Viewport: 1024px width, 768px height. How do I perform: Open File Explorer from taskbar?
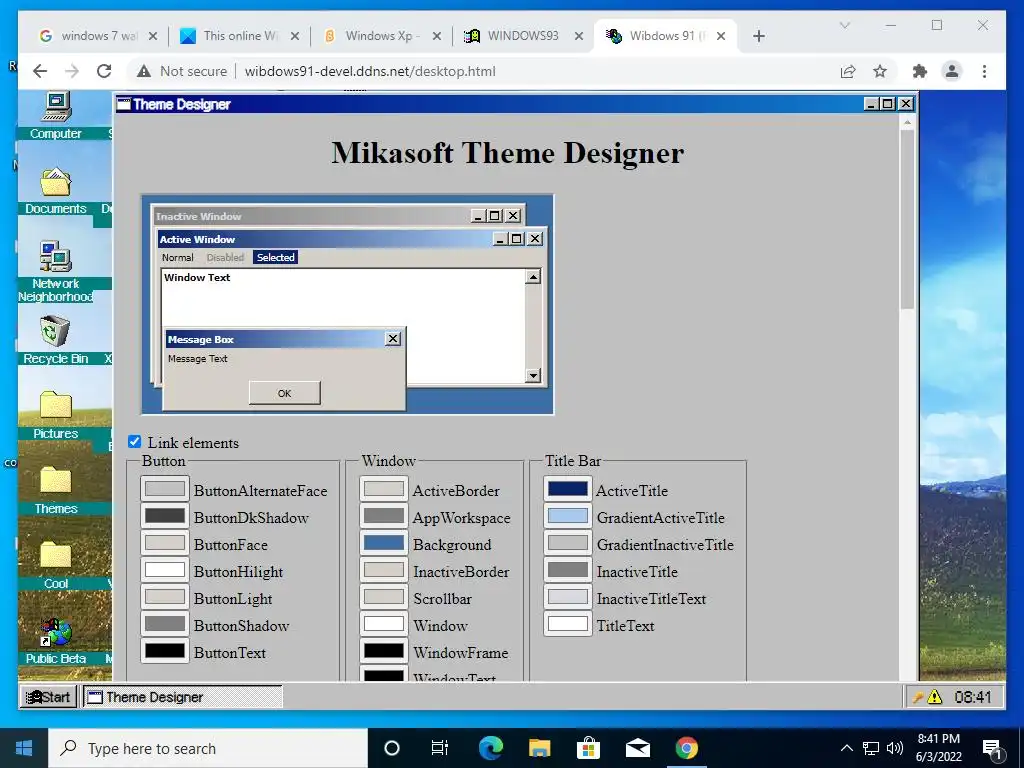click(539, 748)
